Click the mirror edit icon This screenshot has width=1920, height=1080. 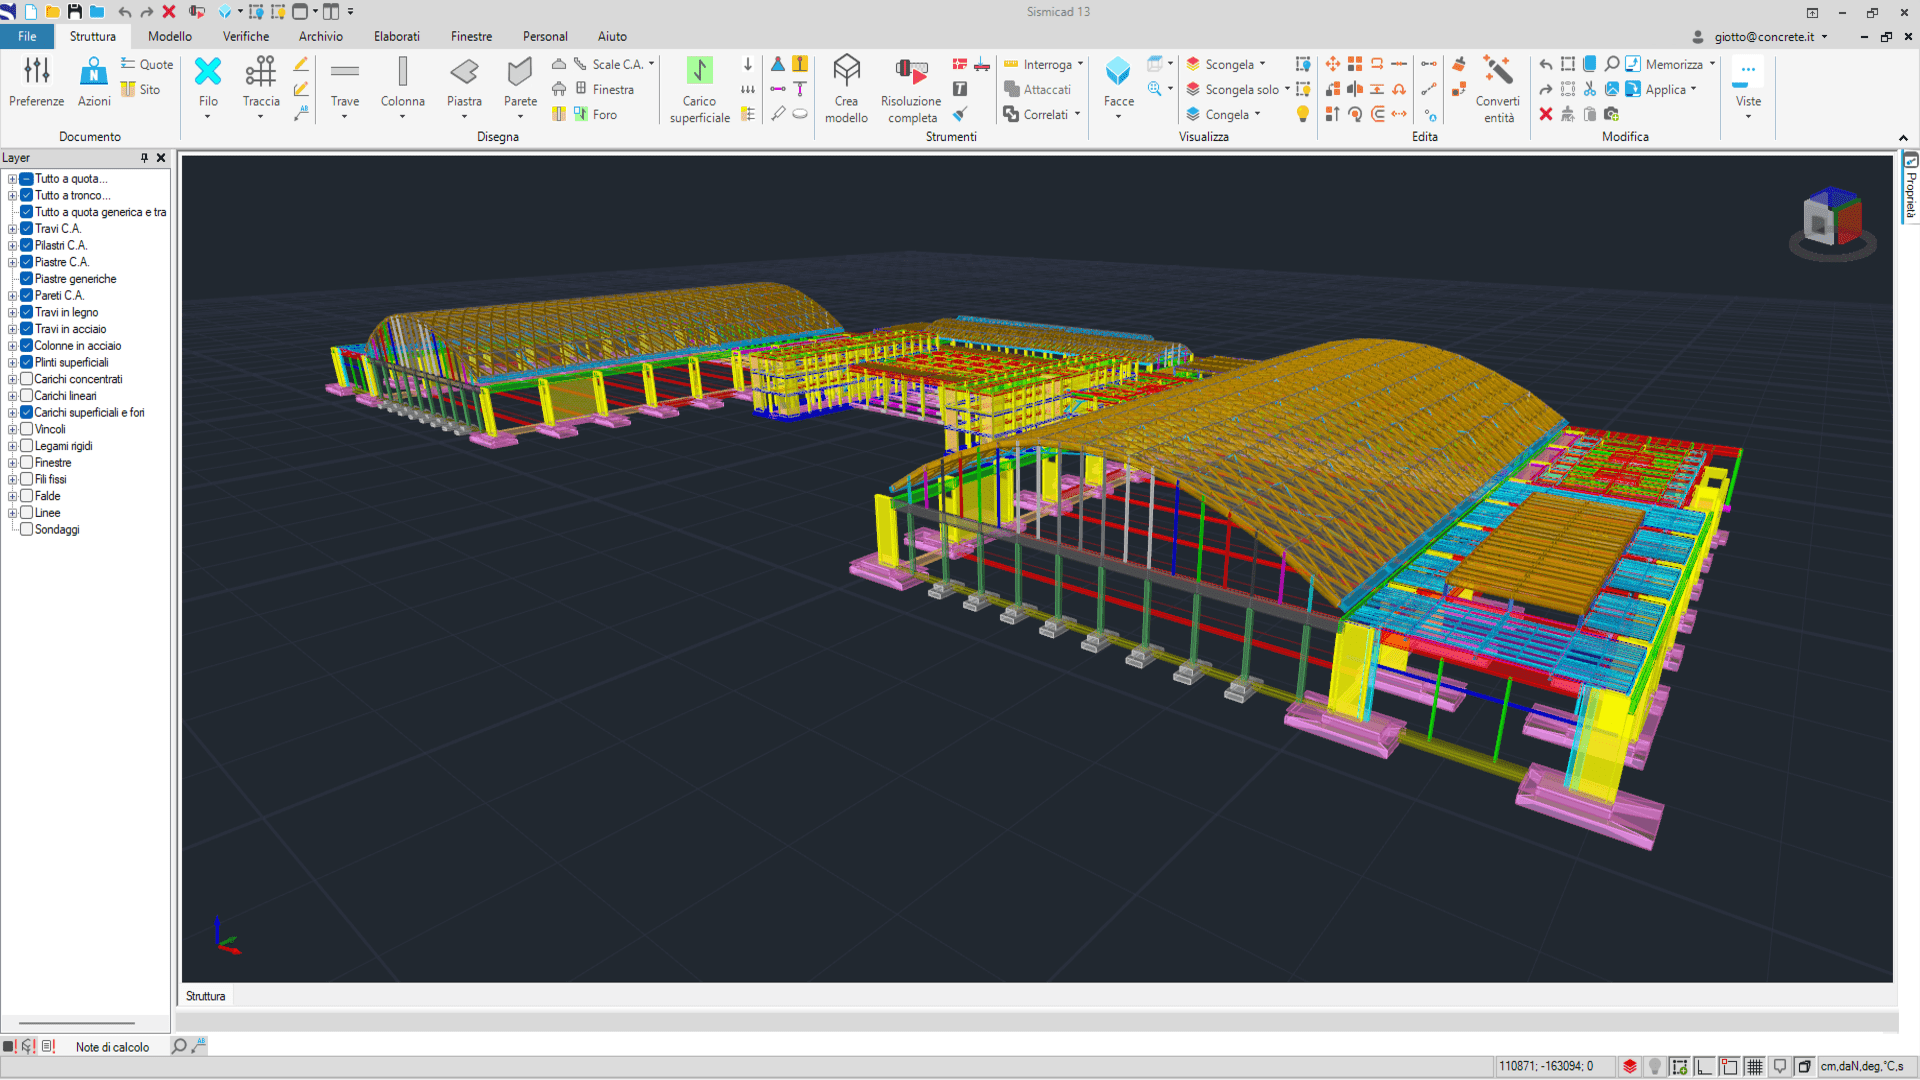point(1355,89)
